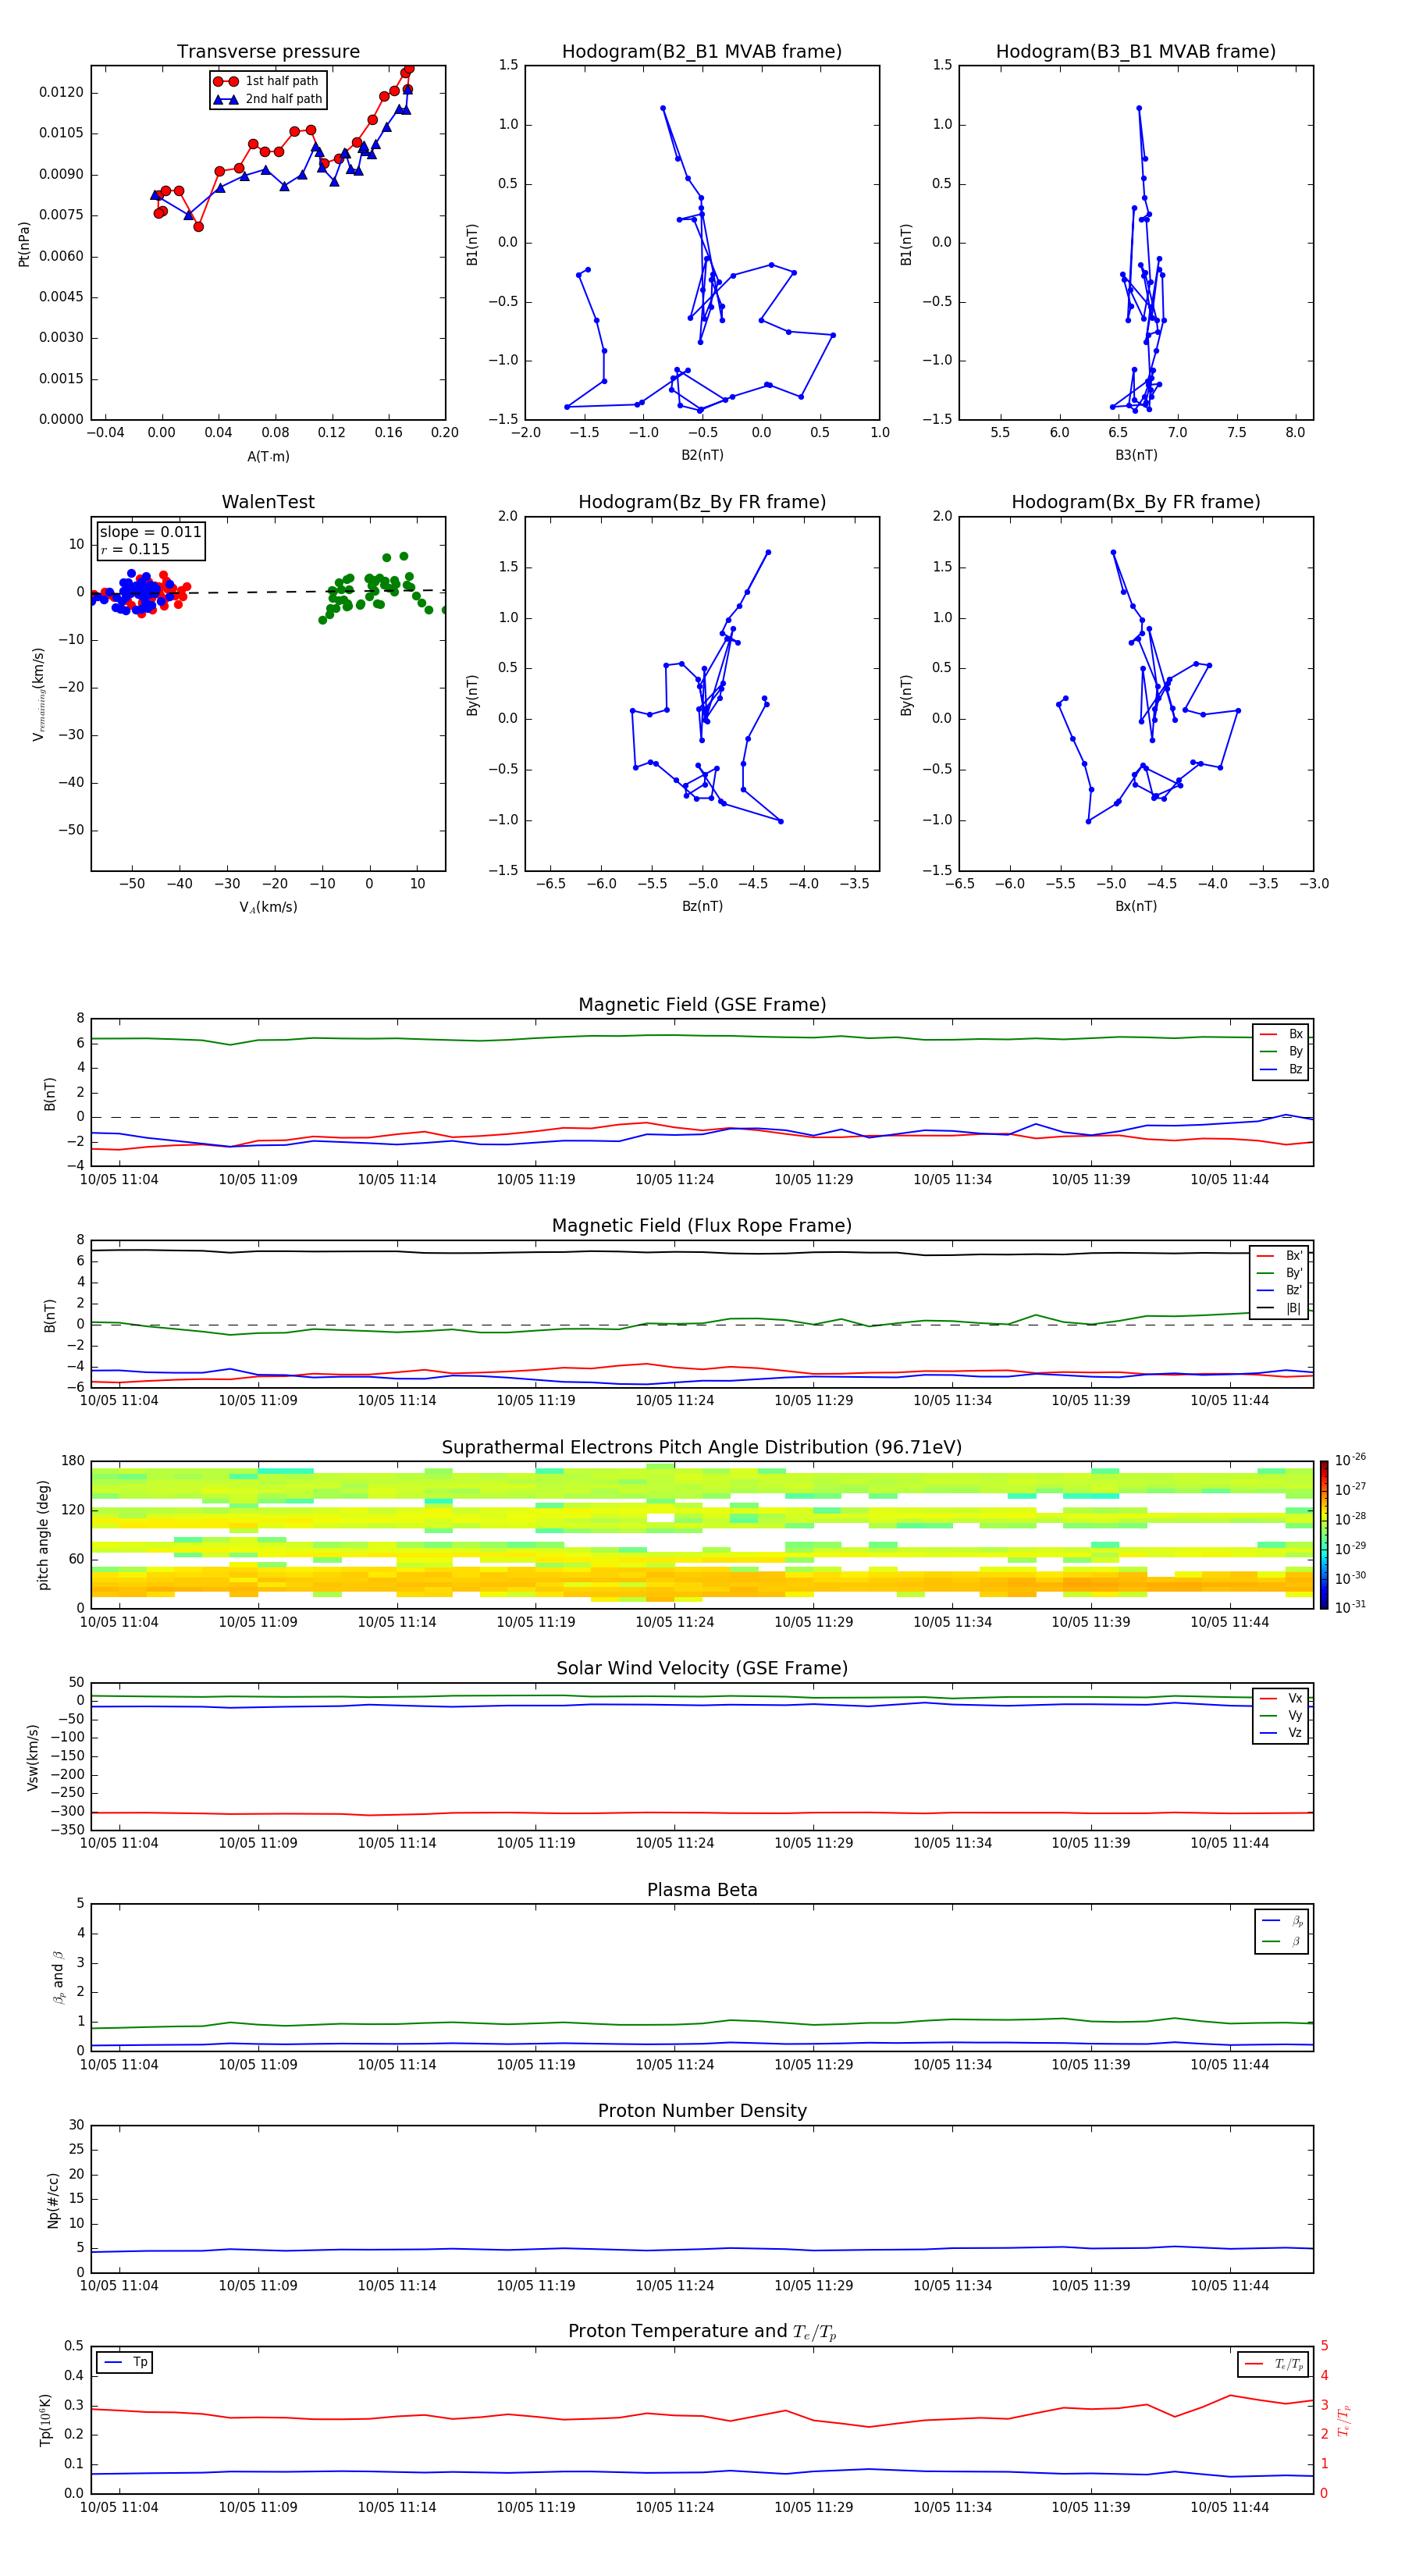Select Vx in the velocity legend
Image resolution: width=1405 pixels, height=2576 pixels.
tap(1281, 1698)
